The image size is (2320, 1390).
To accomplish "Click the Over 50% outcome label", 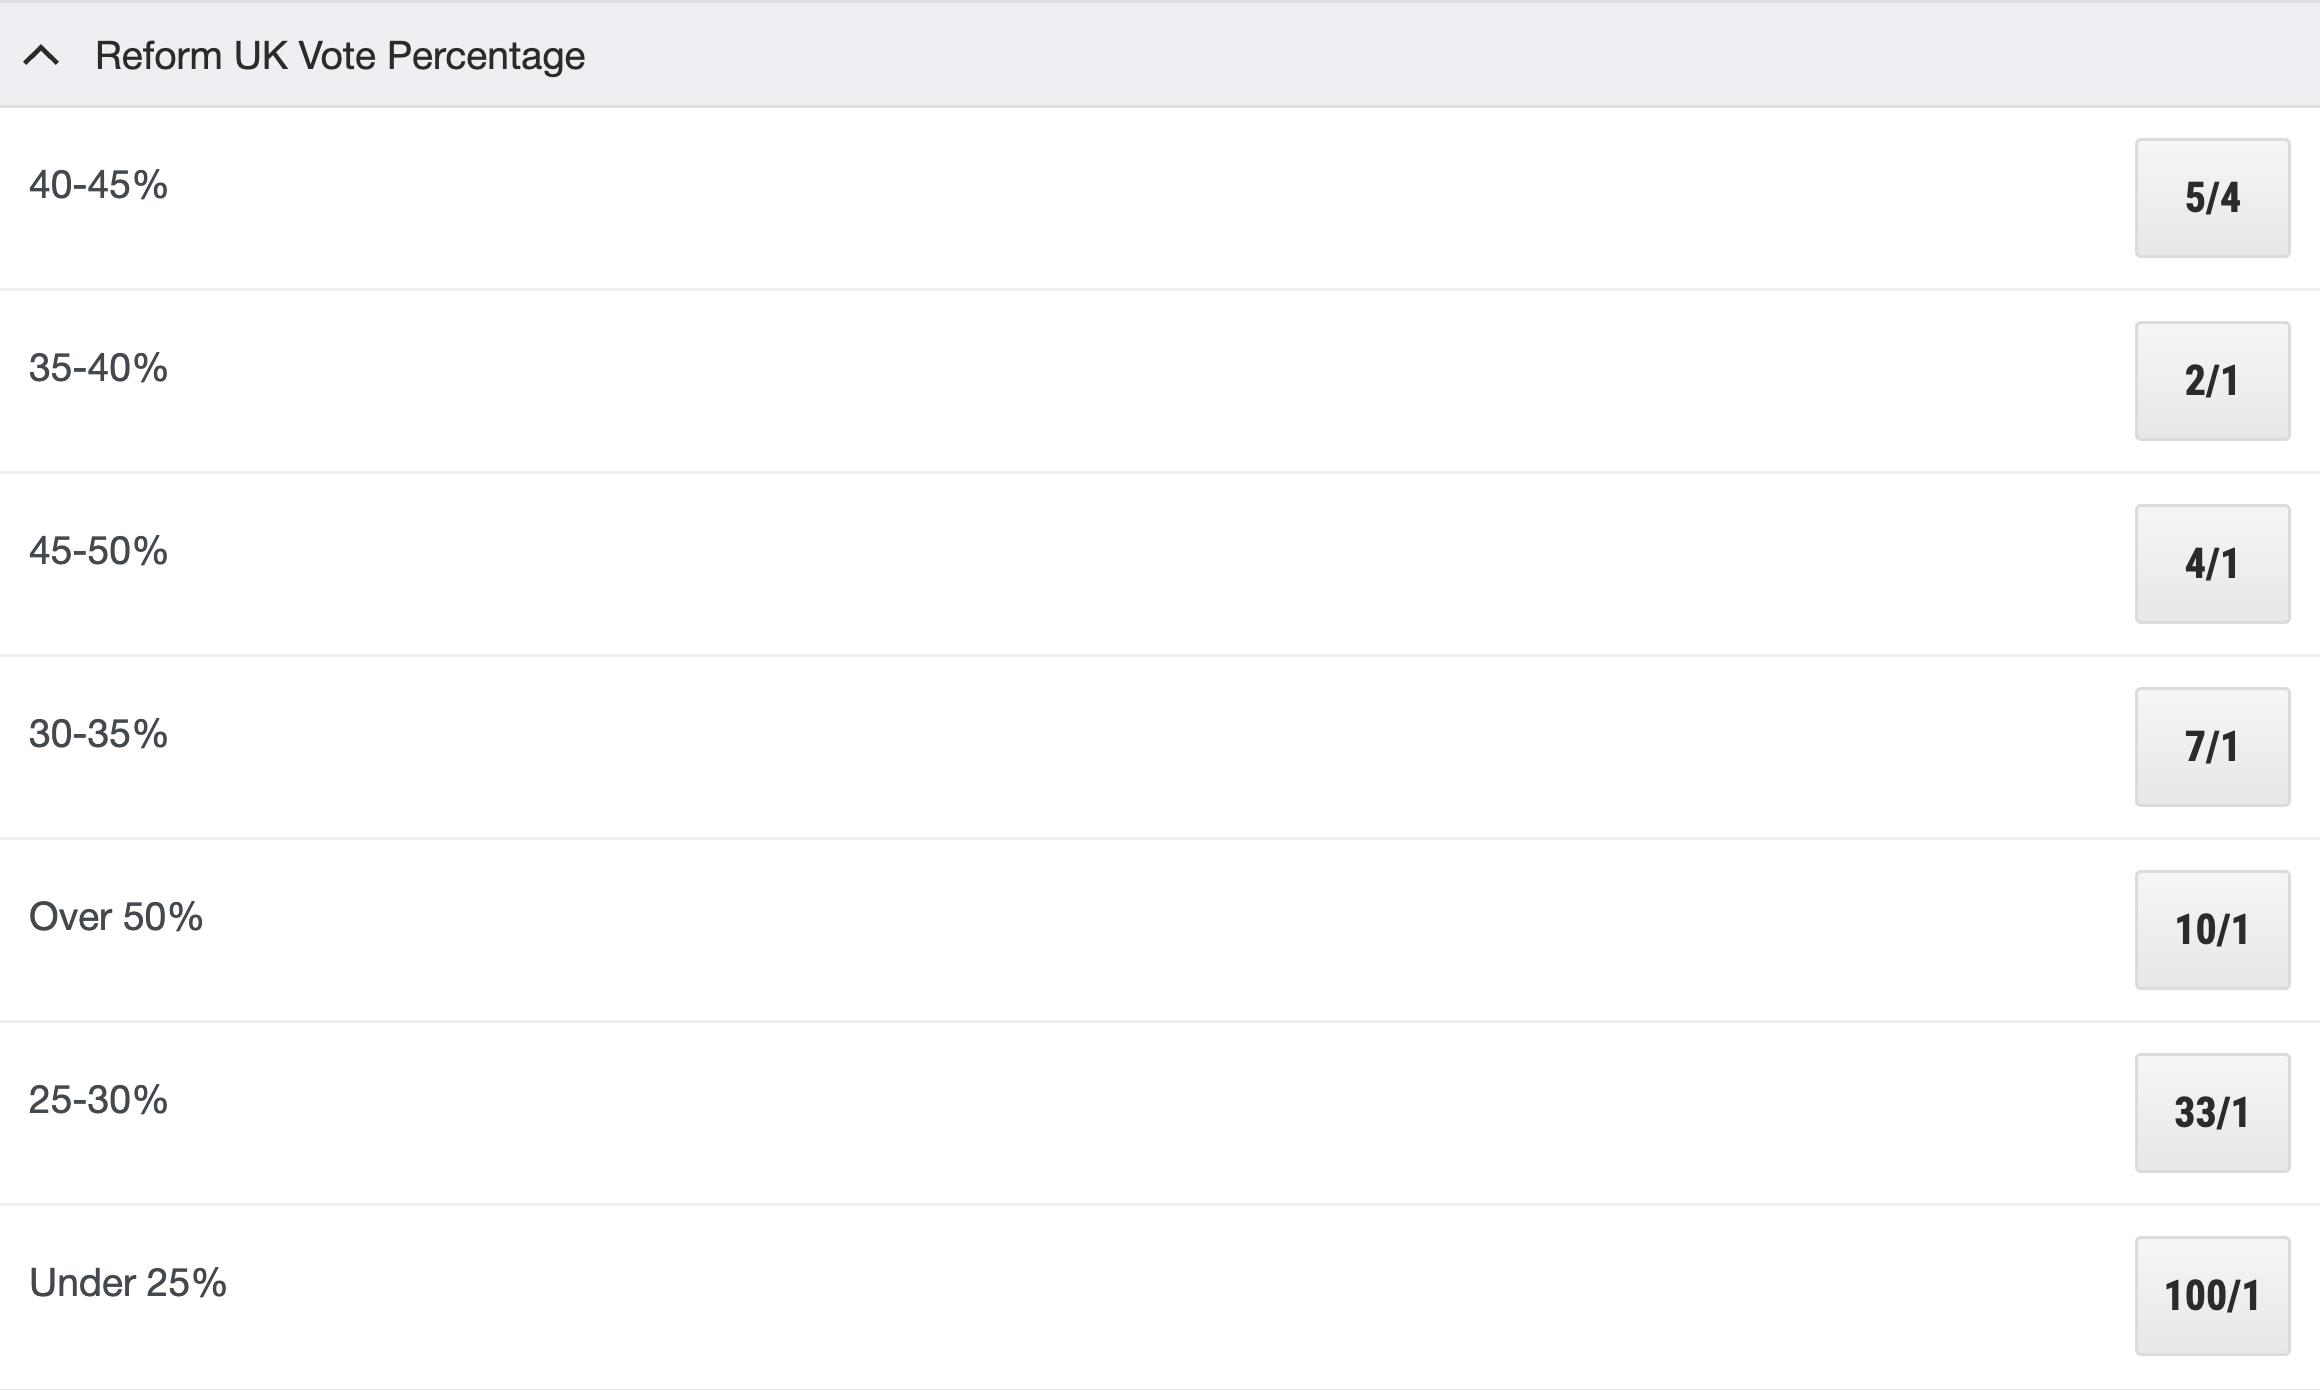I will coord(116,917).
